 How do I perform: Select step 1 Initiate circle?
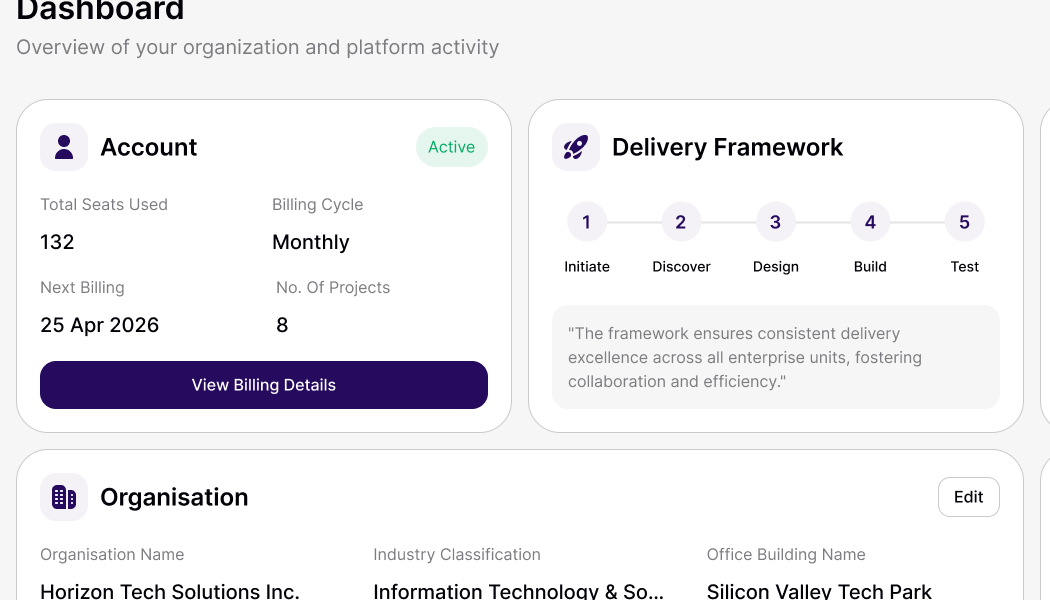click(x=587, y=222)
